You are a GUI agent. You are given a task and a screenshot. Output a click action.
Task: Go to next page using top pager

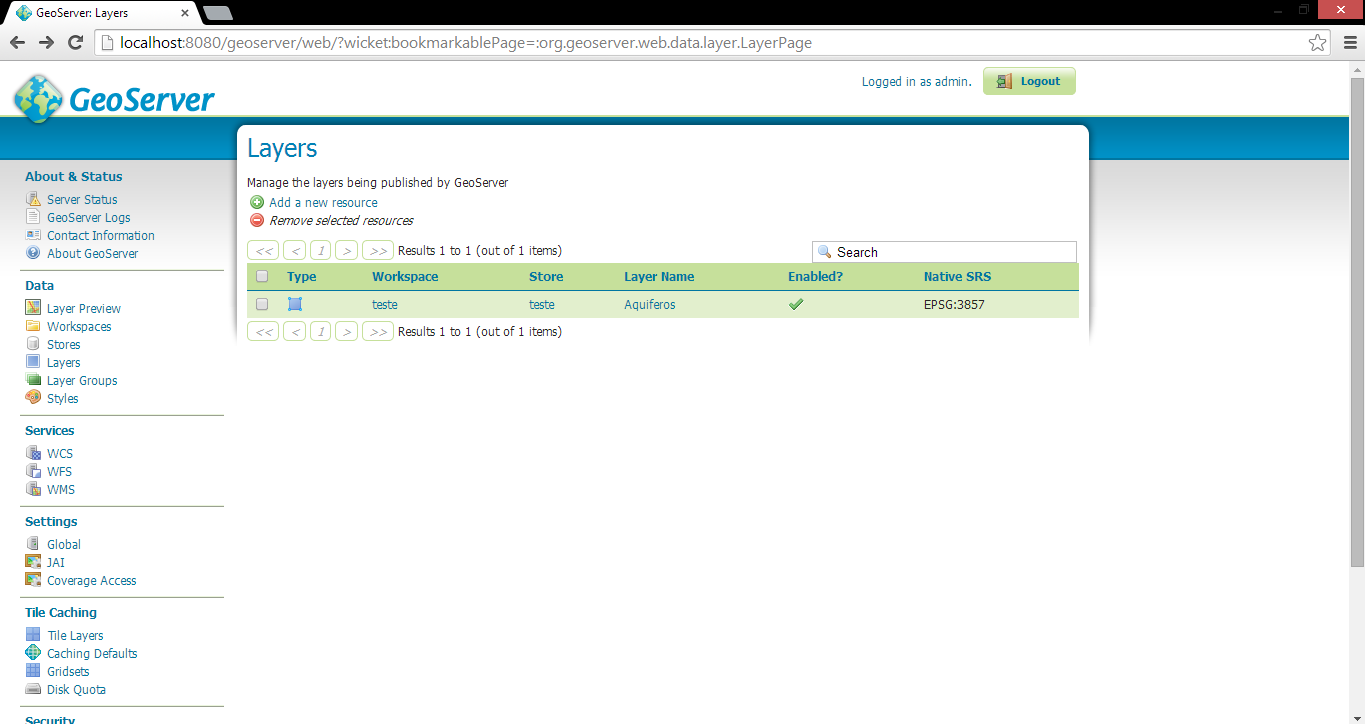pyautogui.click(x=346, y=251)
